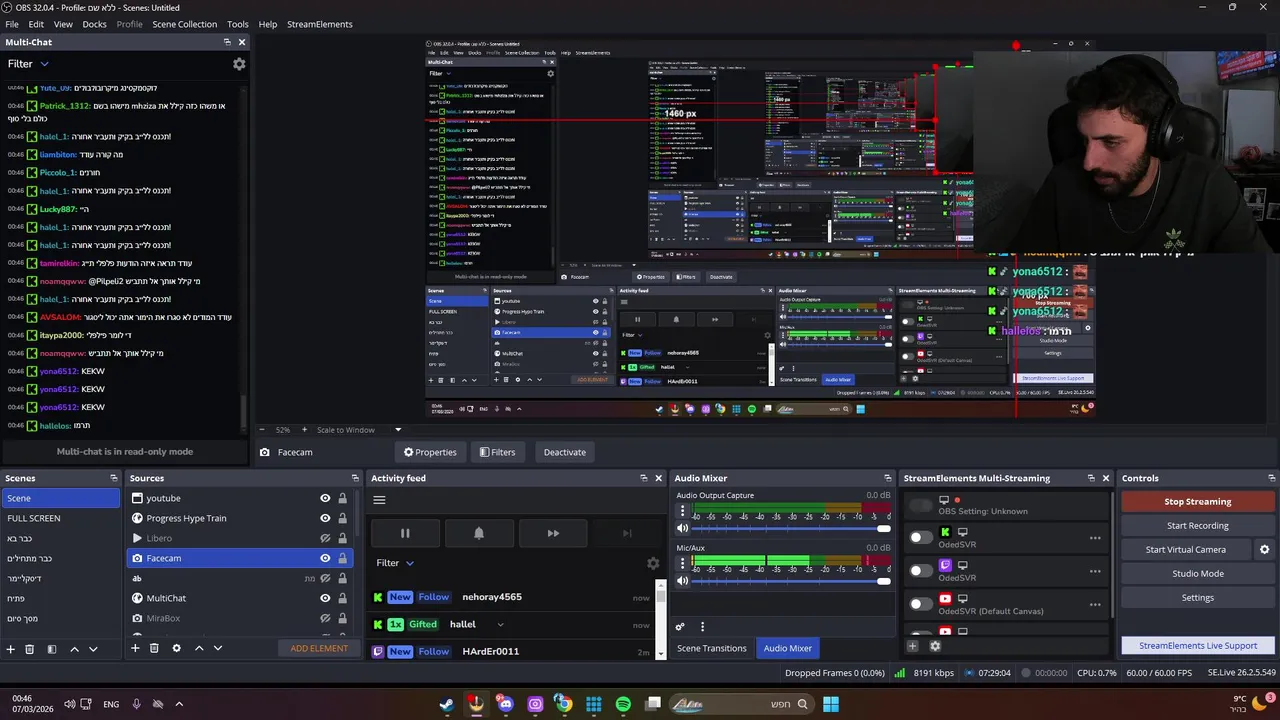This screenshot has height=720, width=1280.
Task: Show the MiraBox source
Action: 325,618
